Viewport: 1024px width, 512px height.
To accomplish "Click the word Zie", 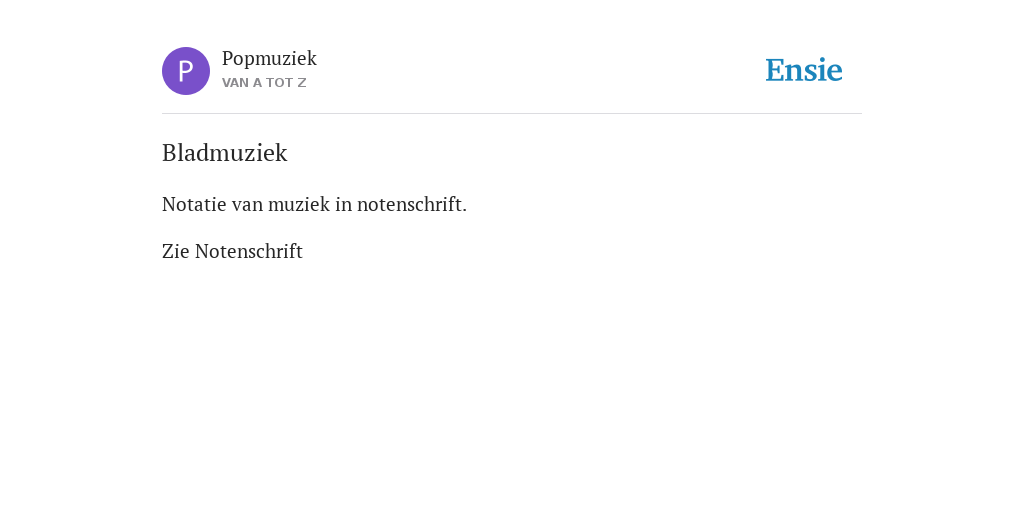I will pyautogui.click(x=176, y=251).
